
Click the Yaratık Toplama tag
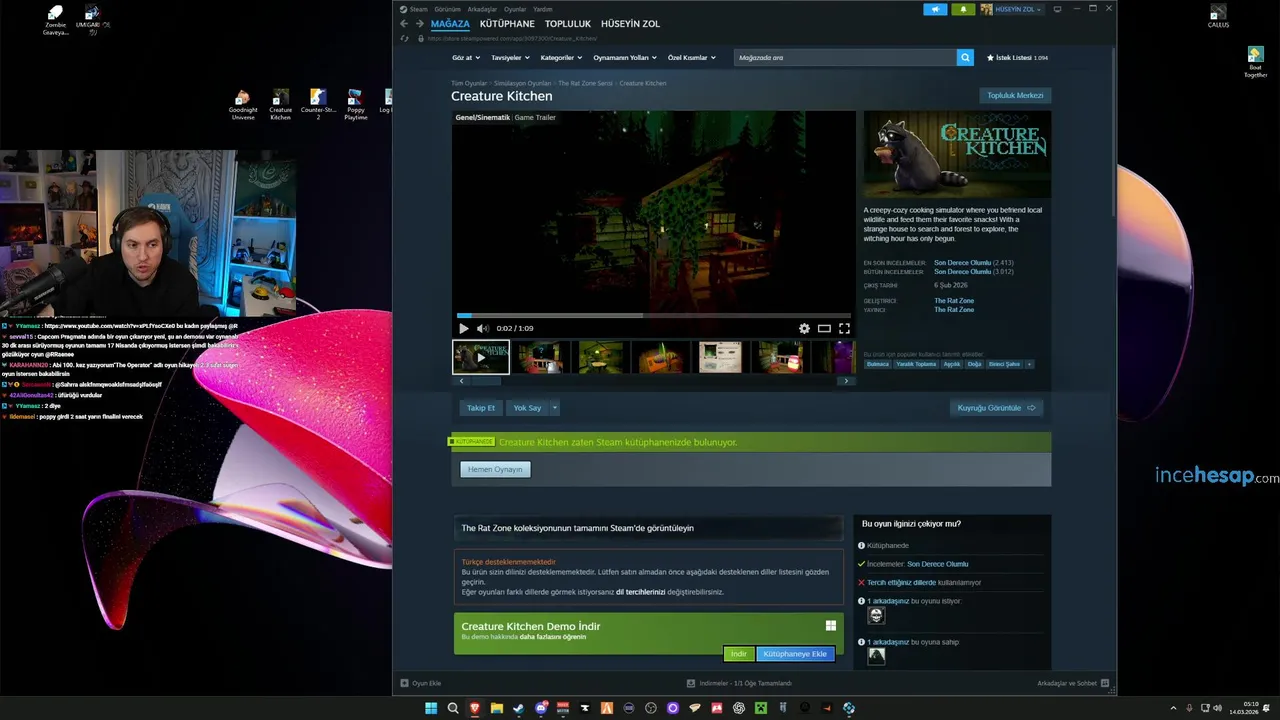(916, 364)
